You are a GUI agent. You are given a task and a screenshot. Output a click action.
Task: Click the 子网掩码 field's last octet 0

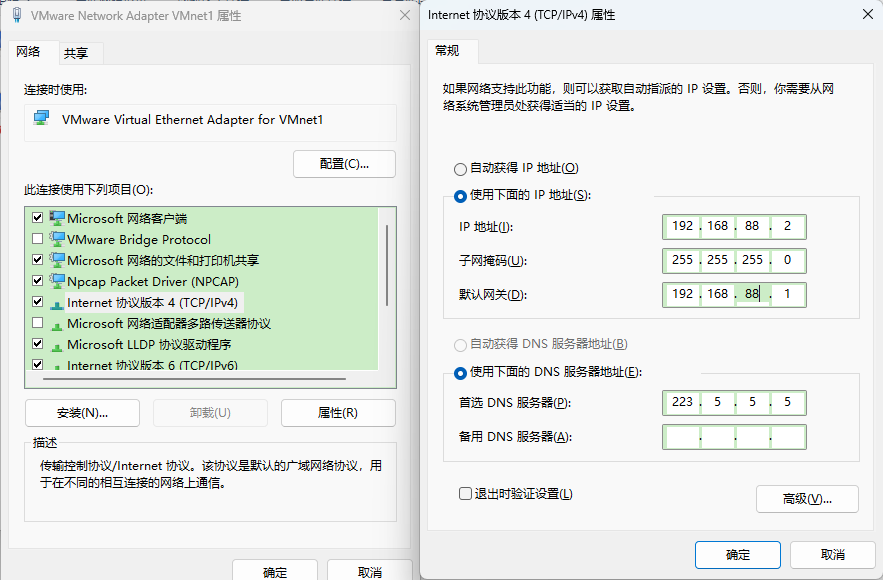tap(787, 260)
